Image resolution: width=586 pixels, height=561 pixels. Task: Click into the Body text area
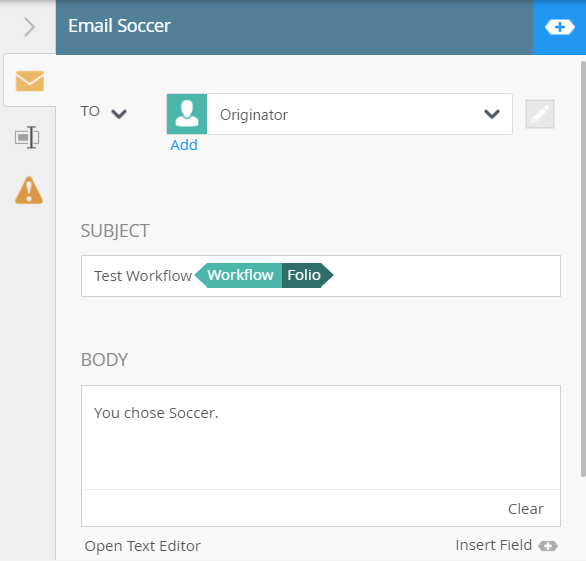321,437
